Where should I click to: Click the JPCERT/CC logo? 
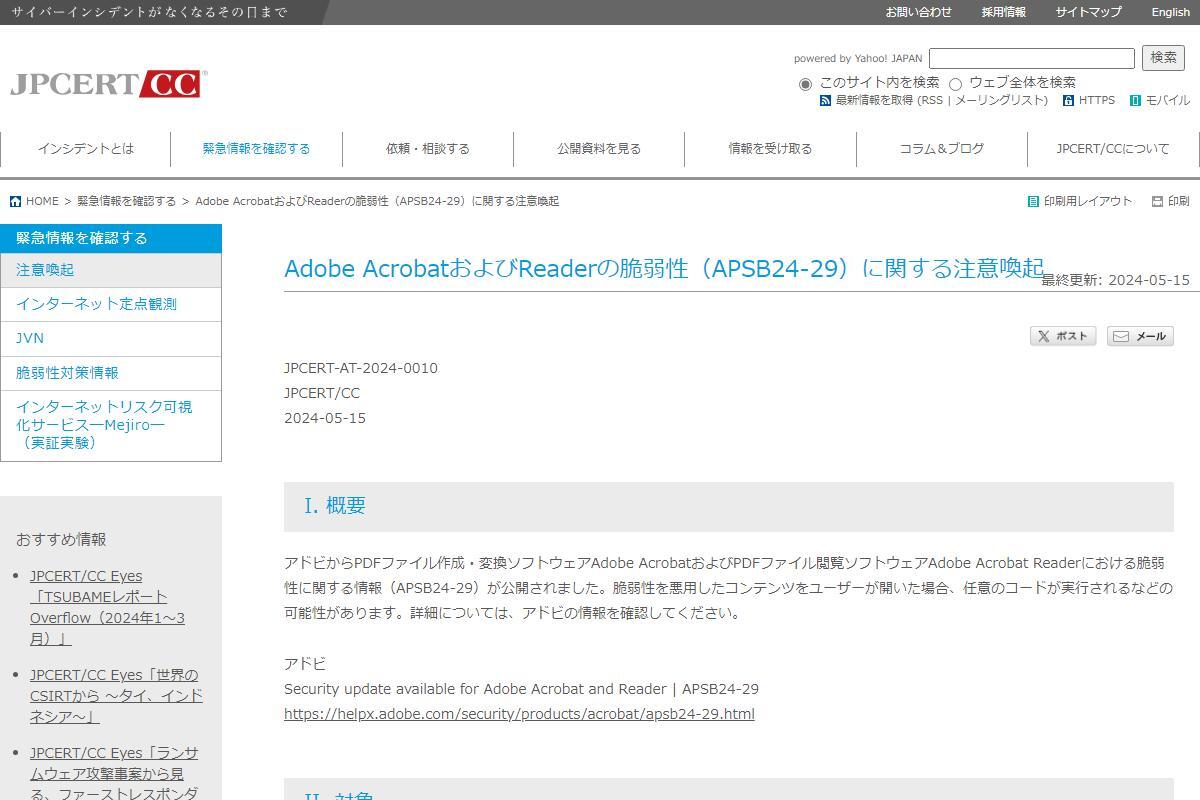click(108, 84)
